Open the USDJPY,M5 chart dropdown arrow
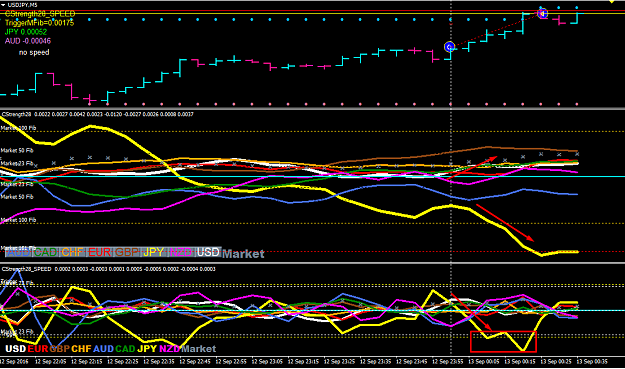Viewport: 625px width, 369px height. tap(3, 5)
